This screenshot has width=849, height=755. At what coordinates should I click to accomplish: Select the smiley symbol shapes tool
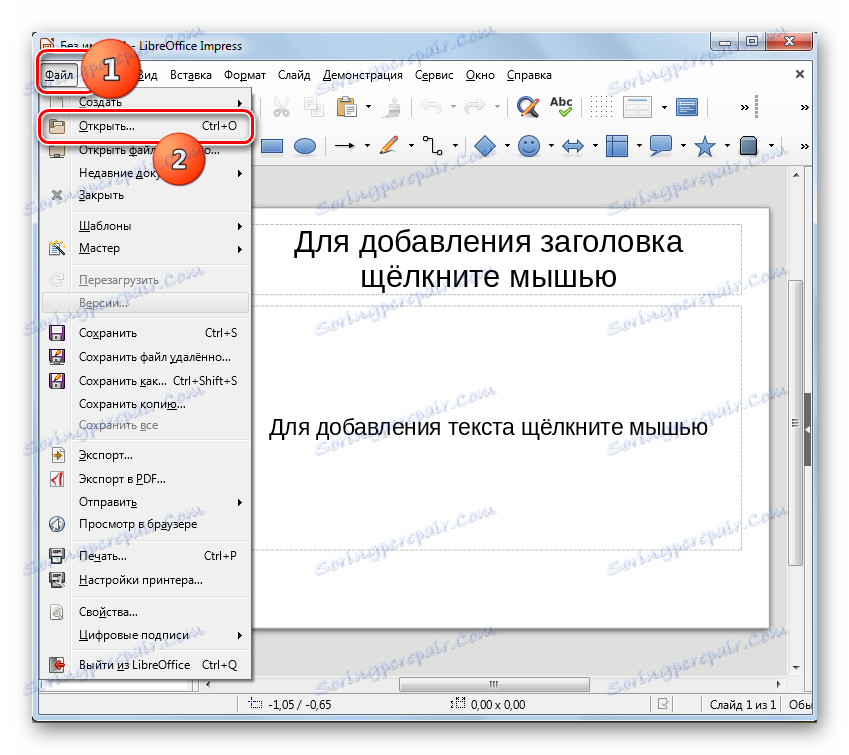[529, 146]
